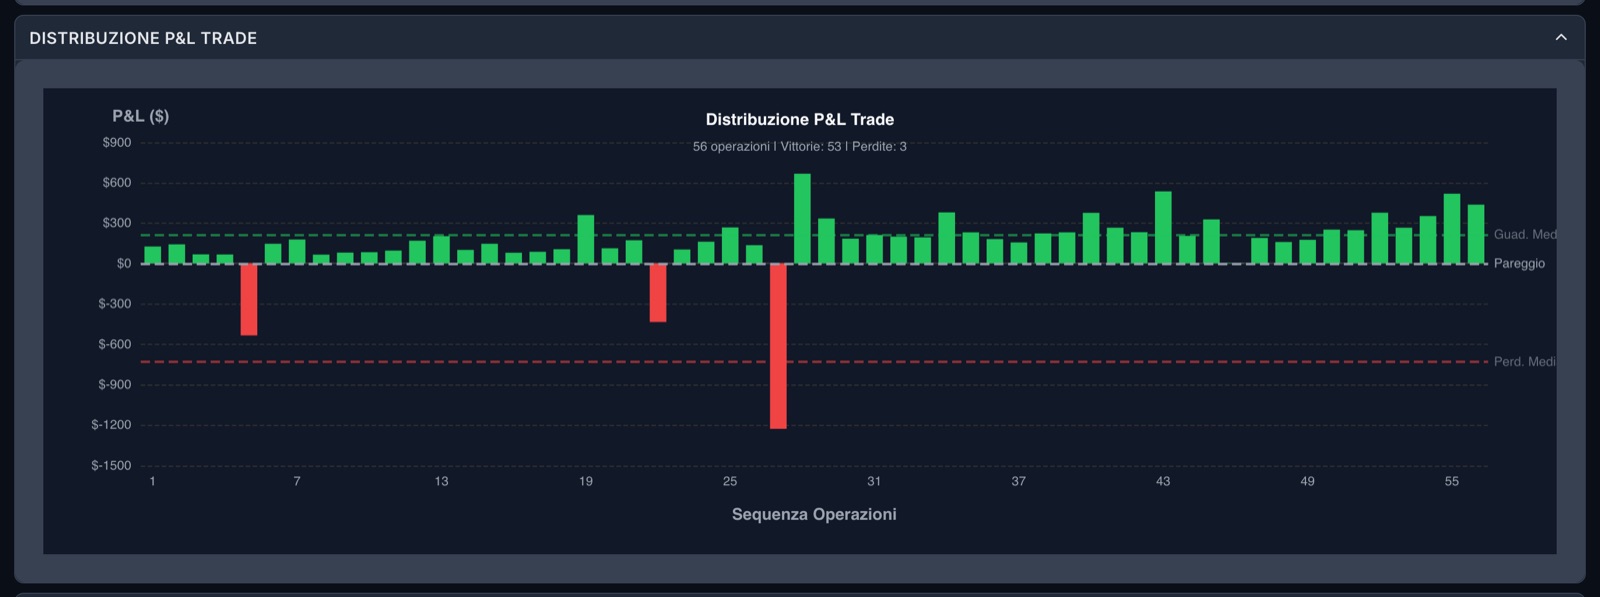Select the largest red loss bar near $-1200

778,346
